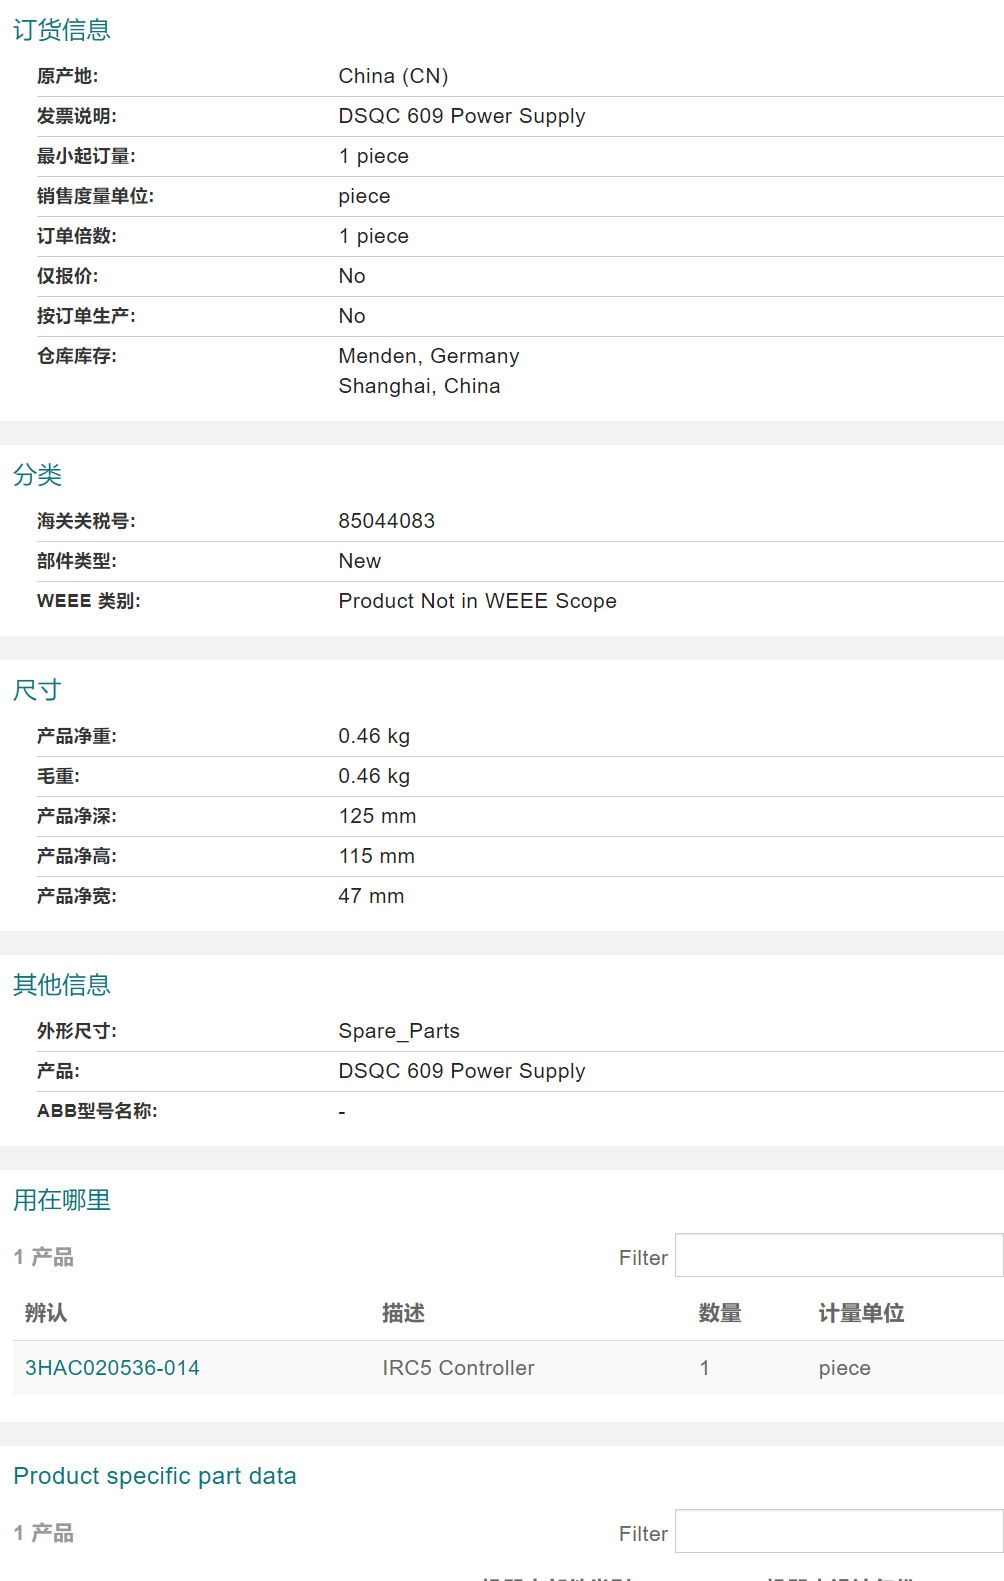Sort by the 数量 column header
Viewport: 1004px width, 1581px height.
720,1313
